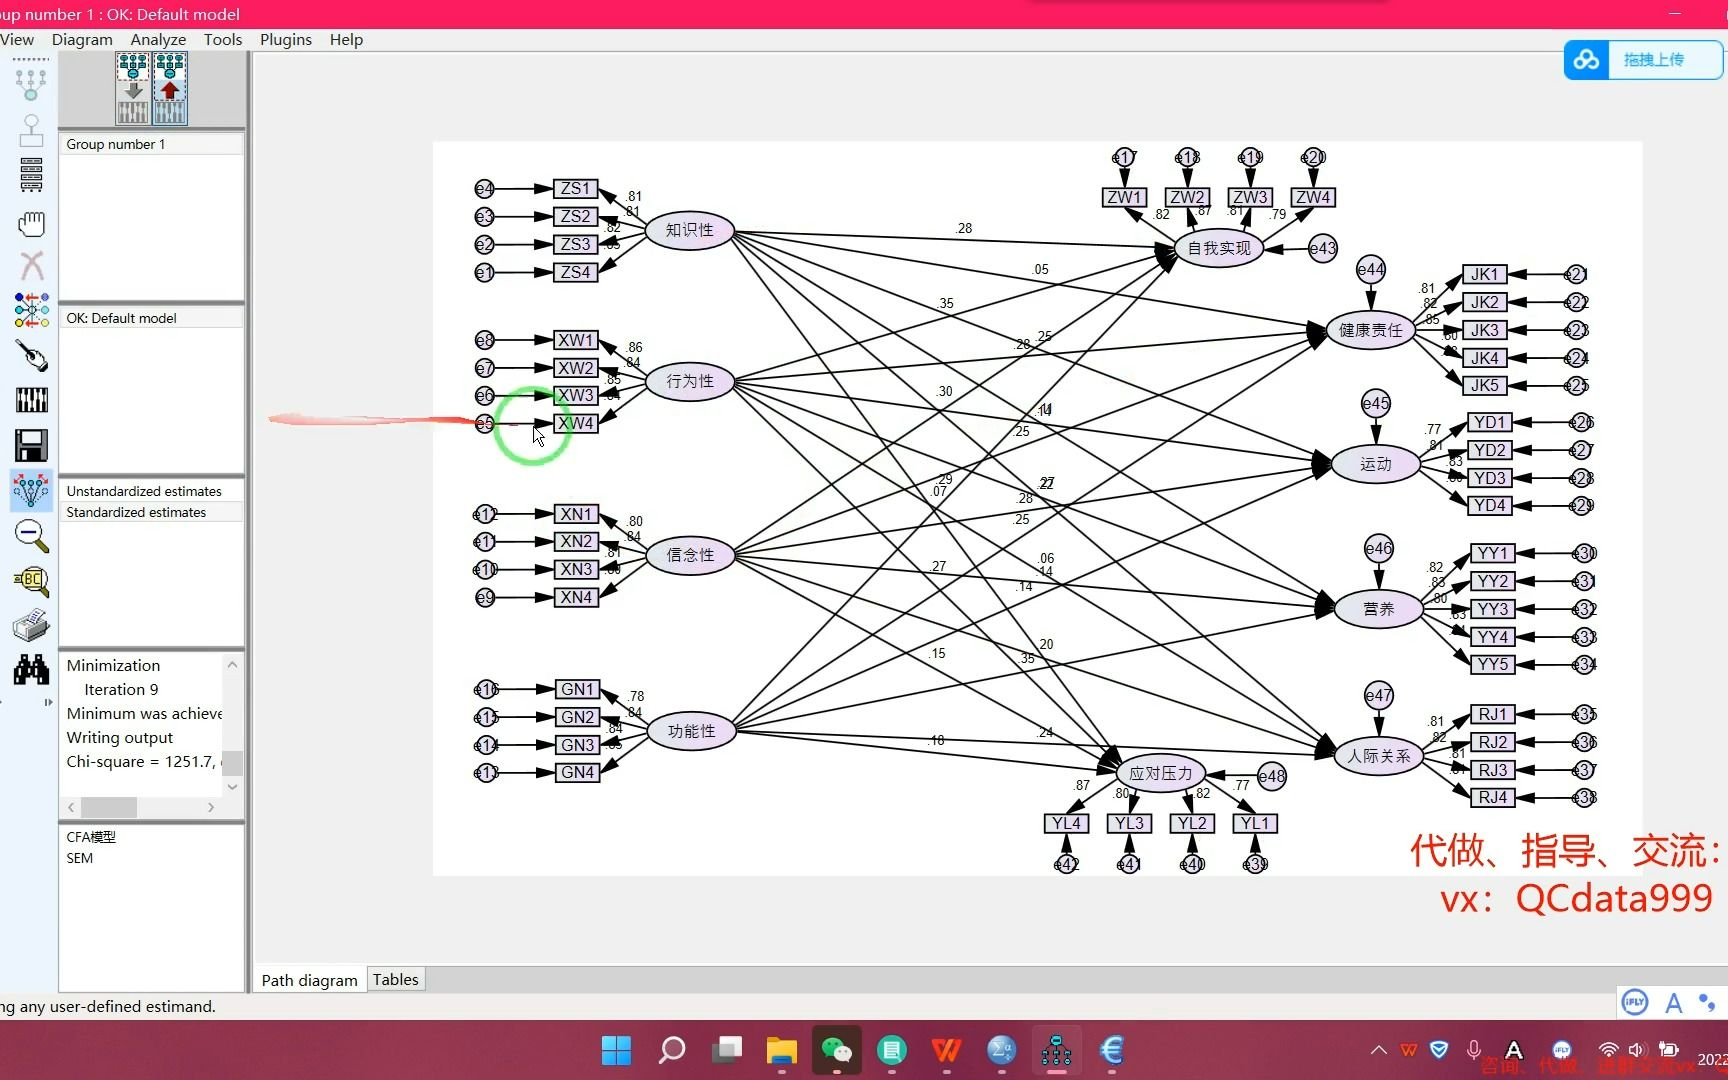This screenshot has width=1728, height=1080.
Task: Select the erase tool (red X)
Action: (x=31, y=266)
